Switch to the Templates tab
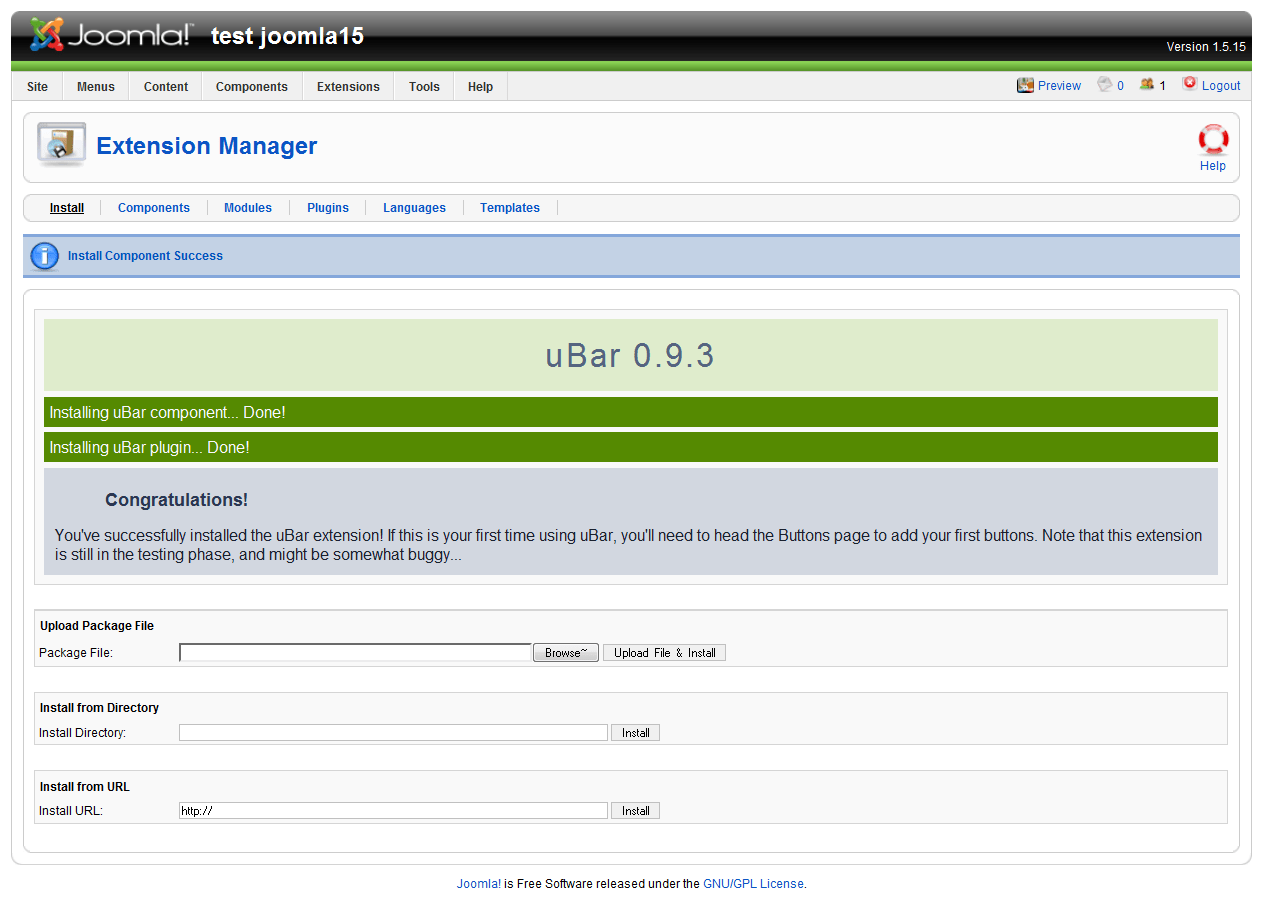 [x=510, y=208]
